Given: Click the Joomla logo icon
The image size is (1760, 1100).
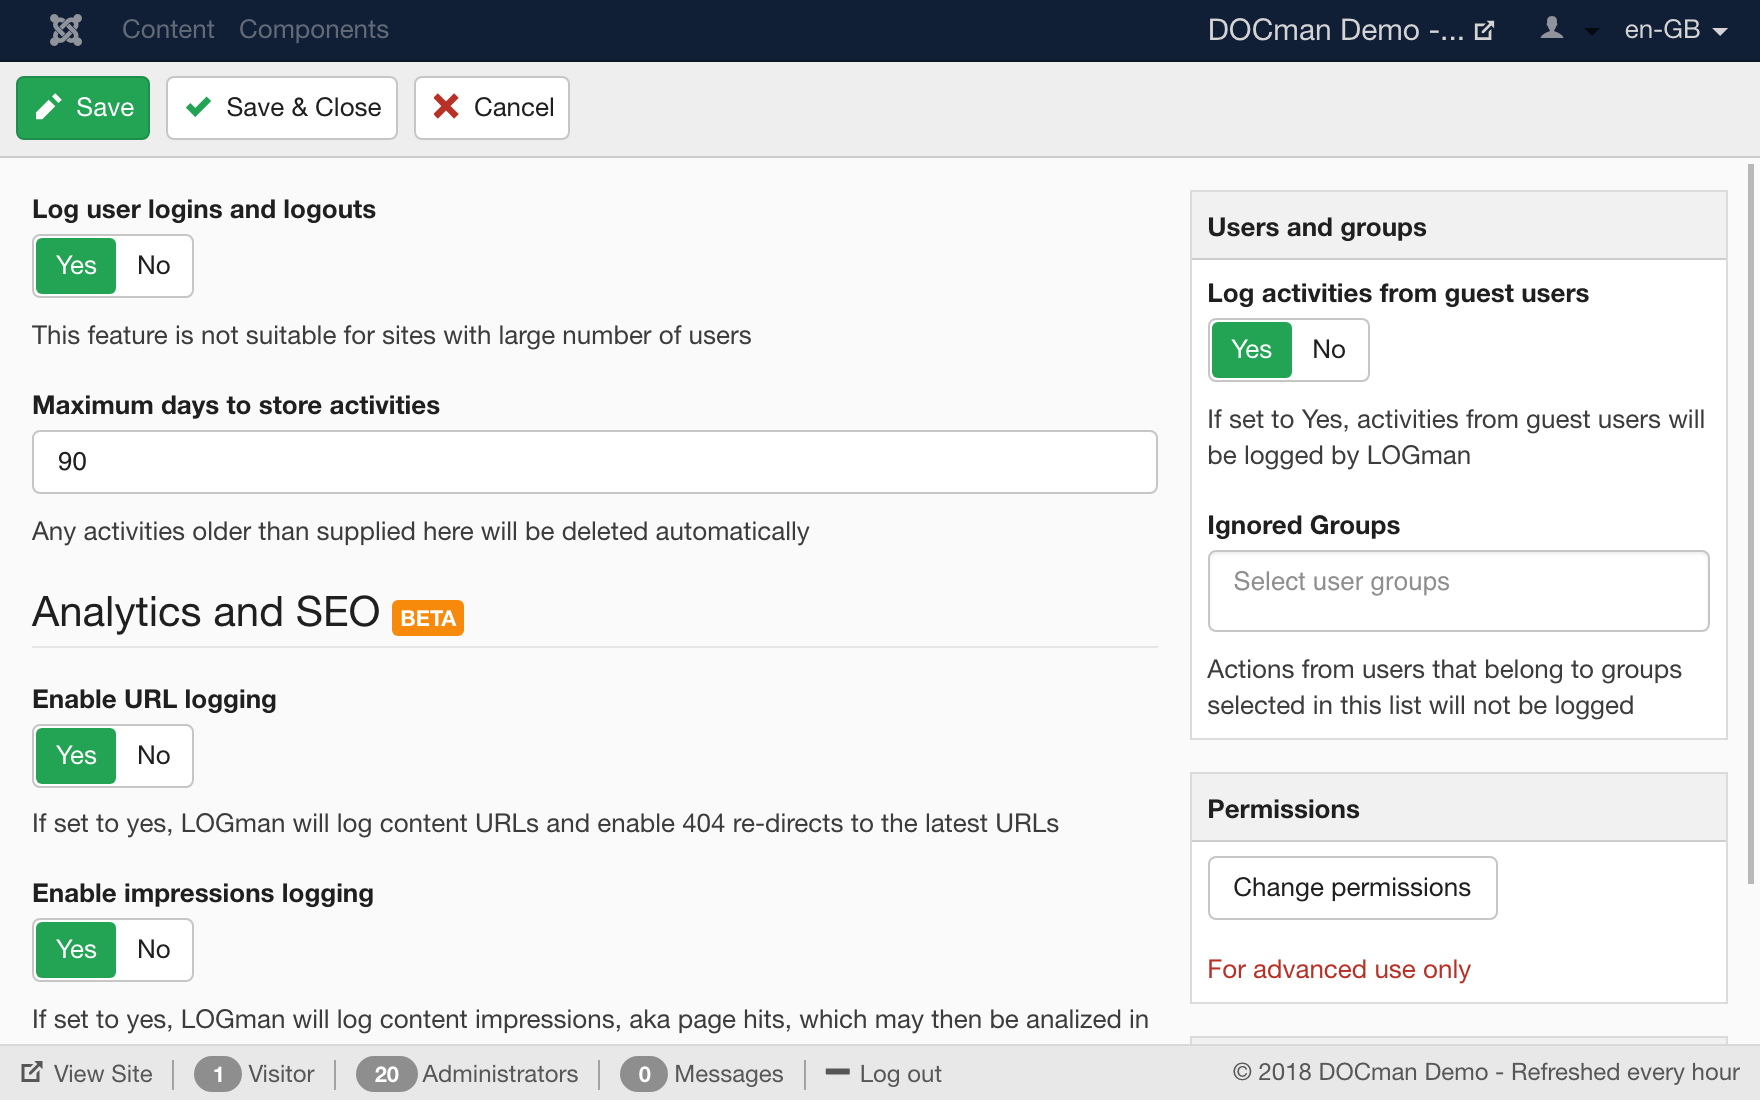Looking at the screenshot, I should (x=66, y=30).
